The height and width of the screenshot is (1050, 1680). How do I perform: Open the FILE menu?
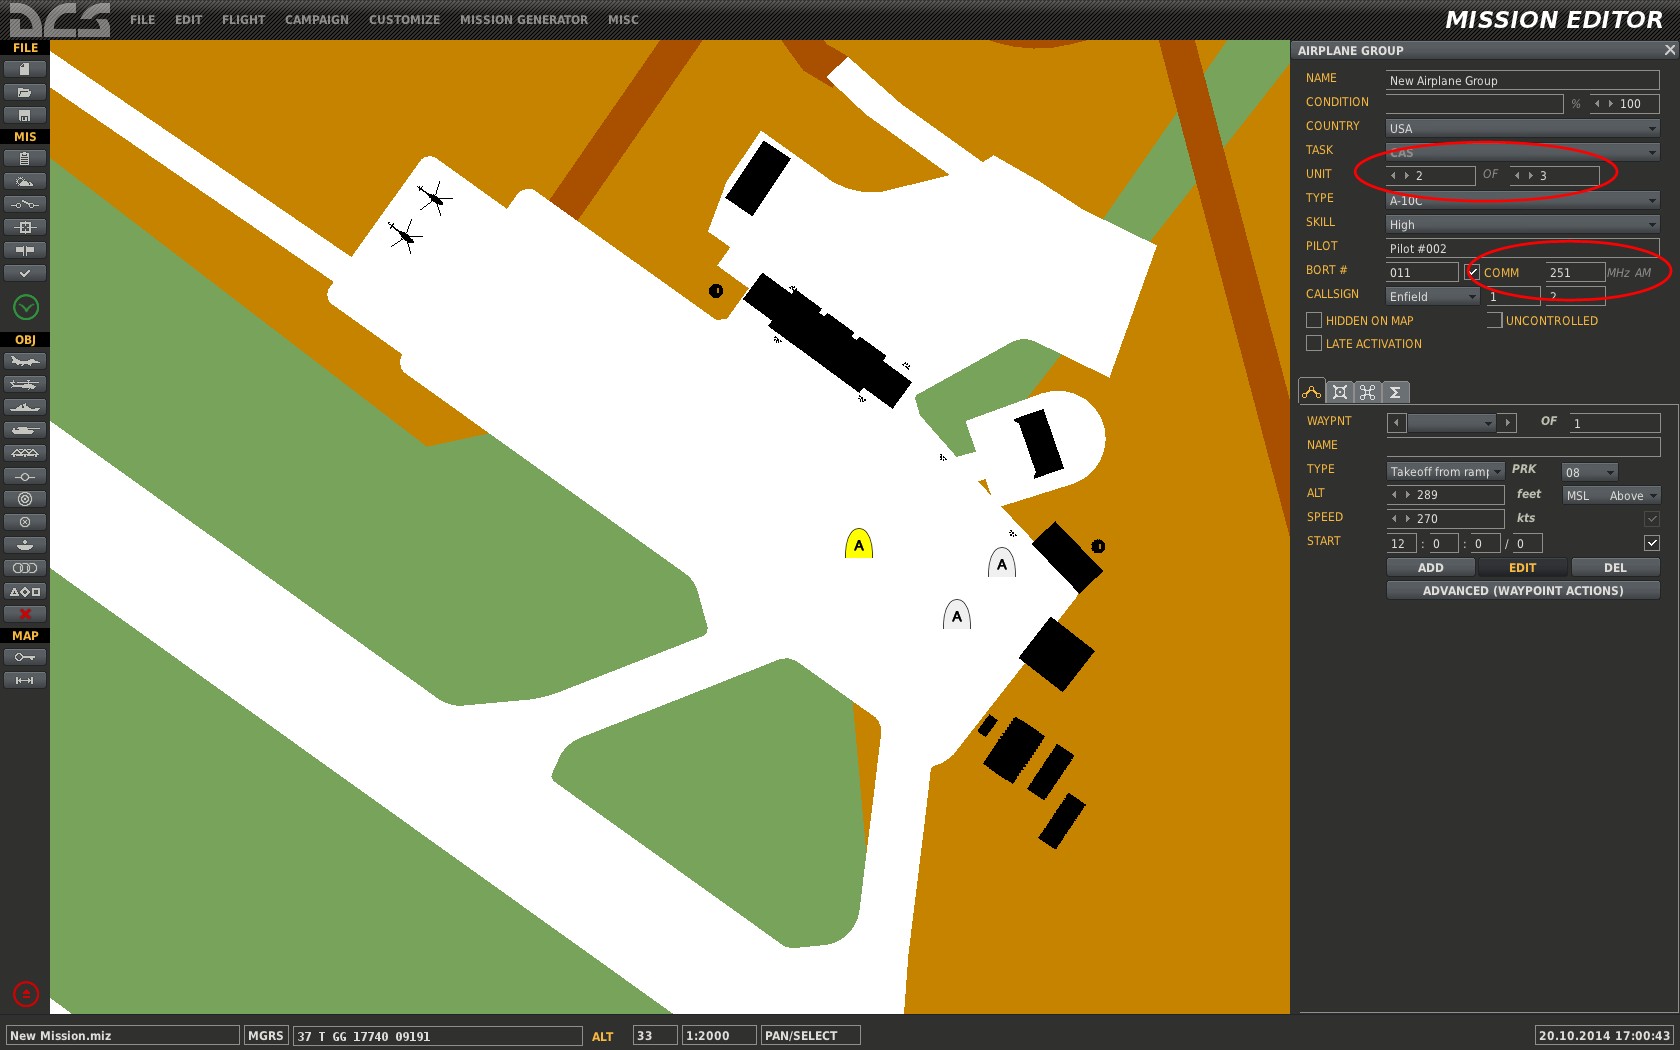142,20
